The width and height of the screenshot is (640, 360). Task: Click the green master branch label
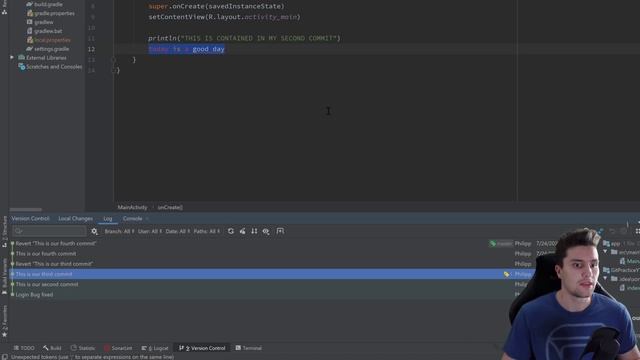(x=500, y=244)
